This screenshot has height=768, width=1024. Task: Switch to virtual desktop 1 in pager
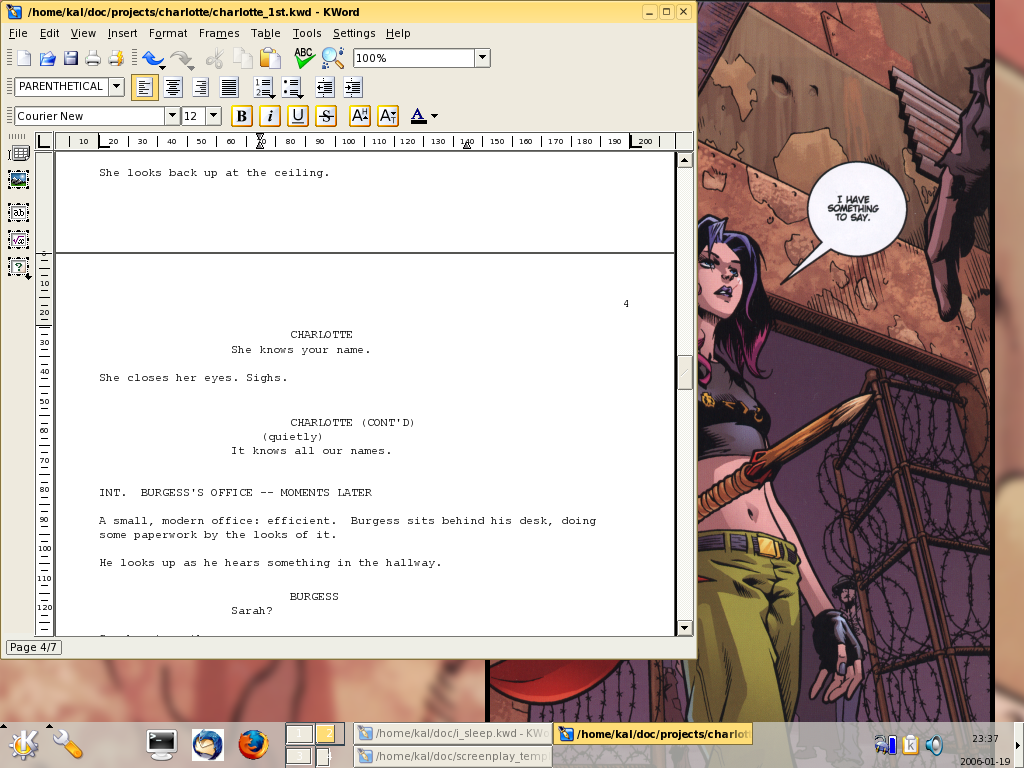299,733
